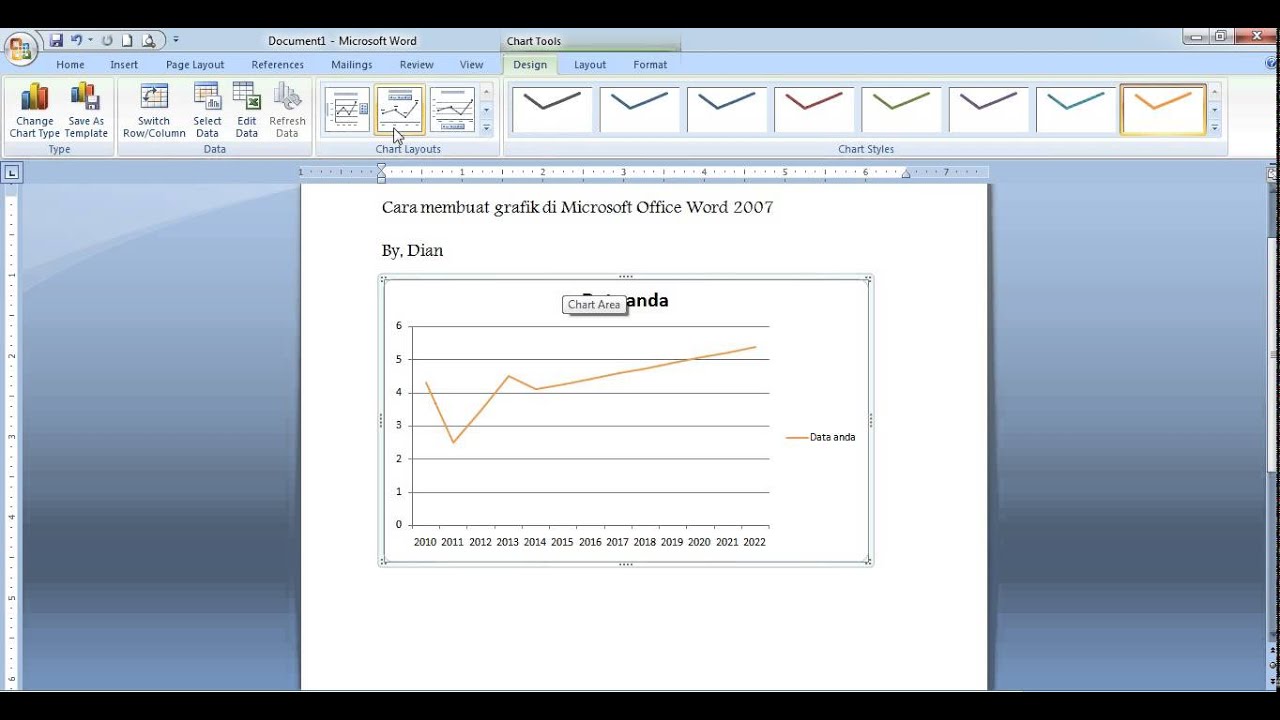The width and height of the screenshot is (1280, 720).
Task: Apply the third chart layout thumbnail
Action: pos(452,110)
